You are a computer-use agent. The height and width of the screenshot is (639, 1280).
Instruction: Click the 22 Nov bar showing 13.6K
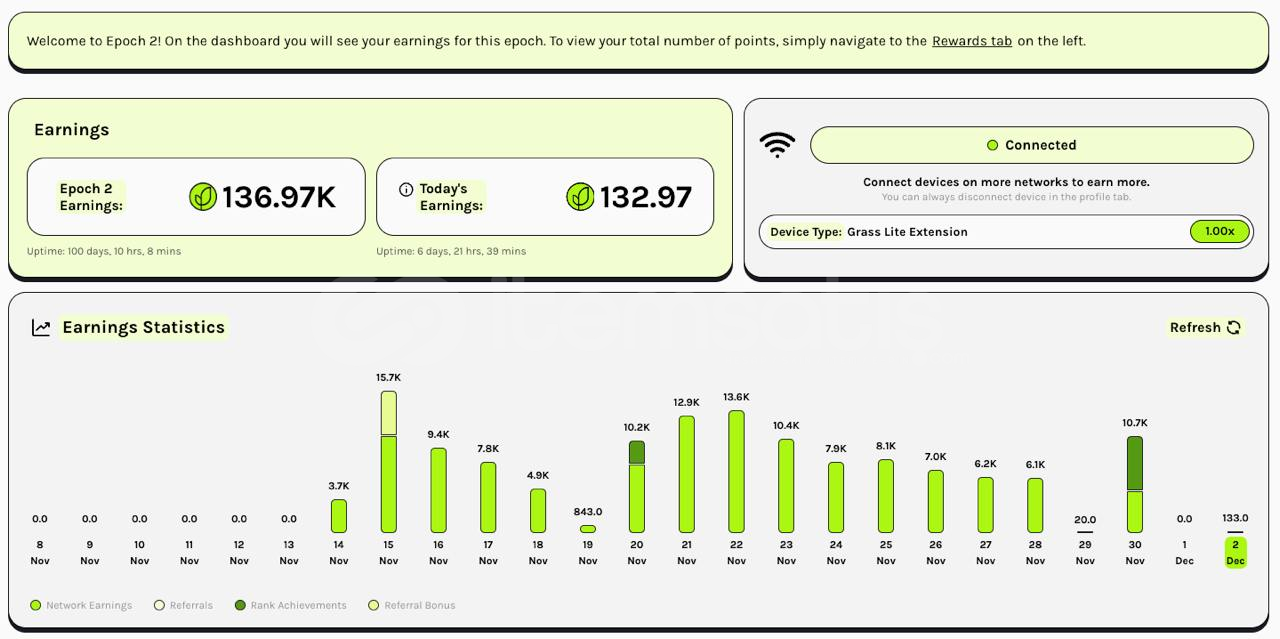pos(736,471)
